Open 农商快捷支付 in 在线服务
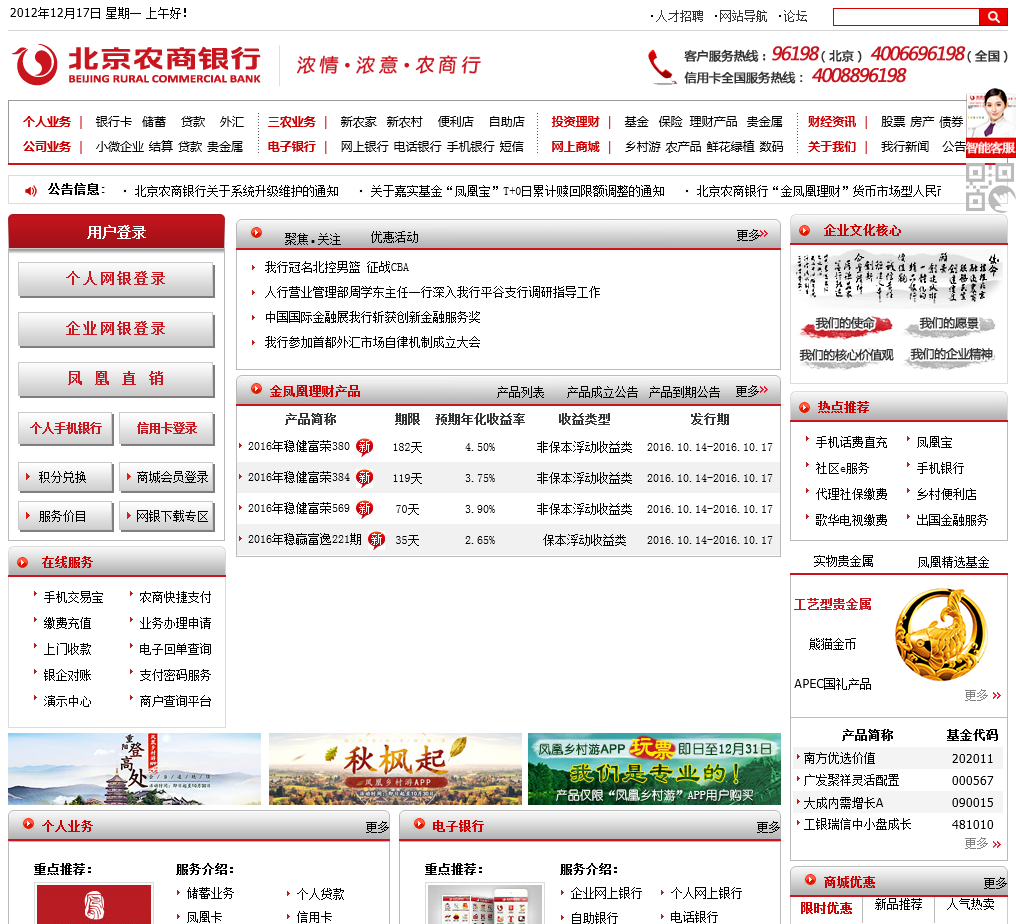 [175, 597]
